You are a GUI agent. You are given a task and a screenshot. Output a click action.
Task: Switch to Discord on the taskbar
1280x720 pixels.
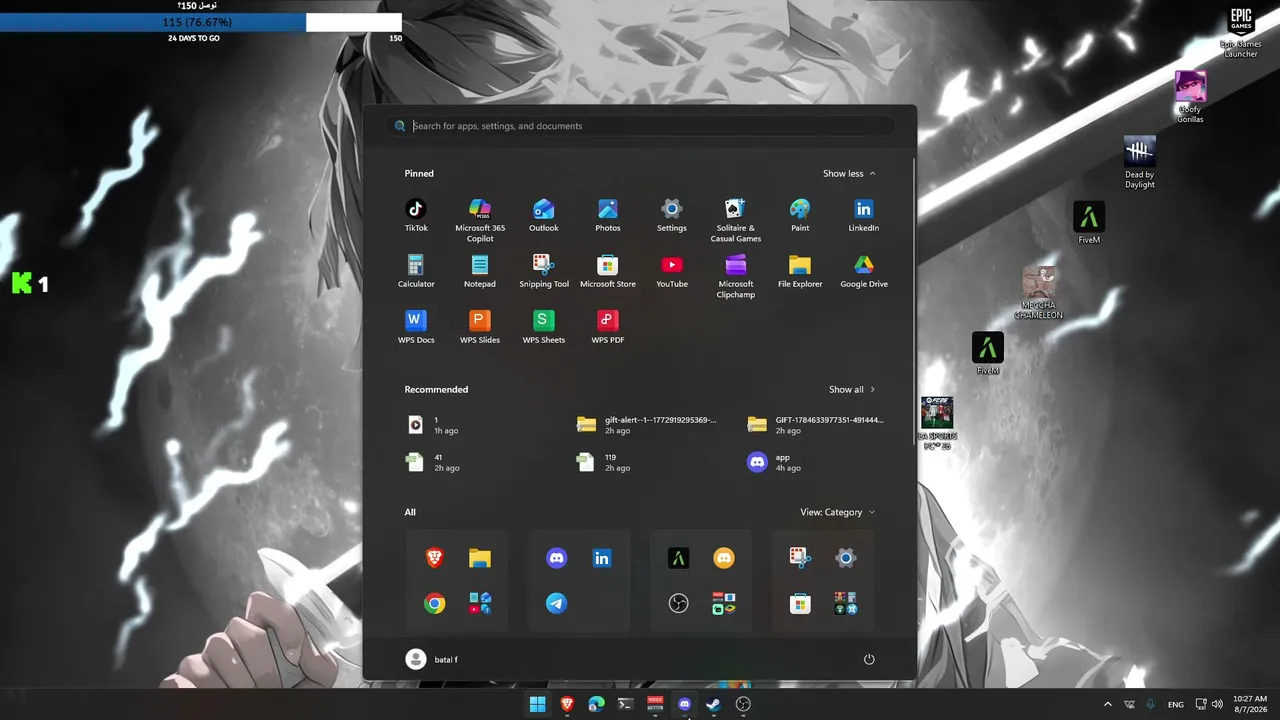click(x=684, y=704)
